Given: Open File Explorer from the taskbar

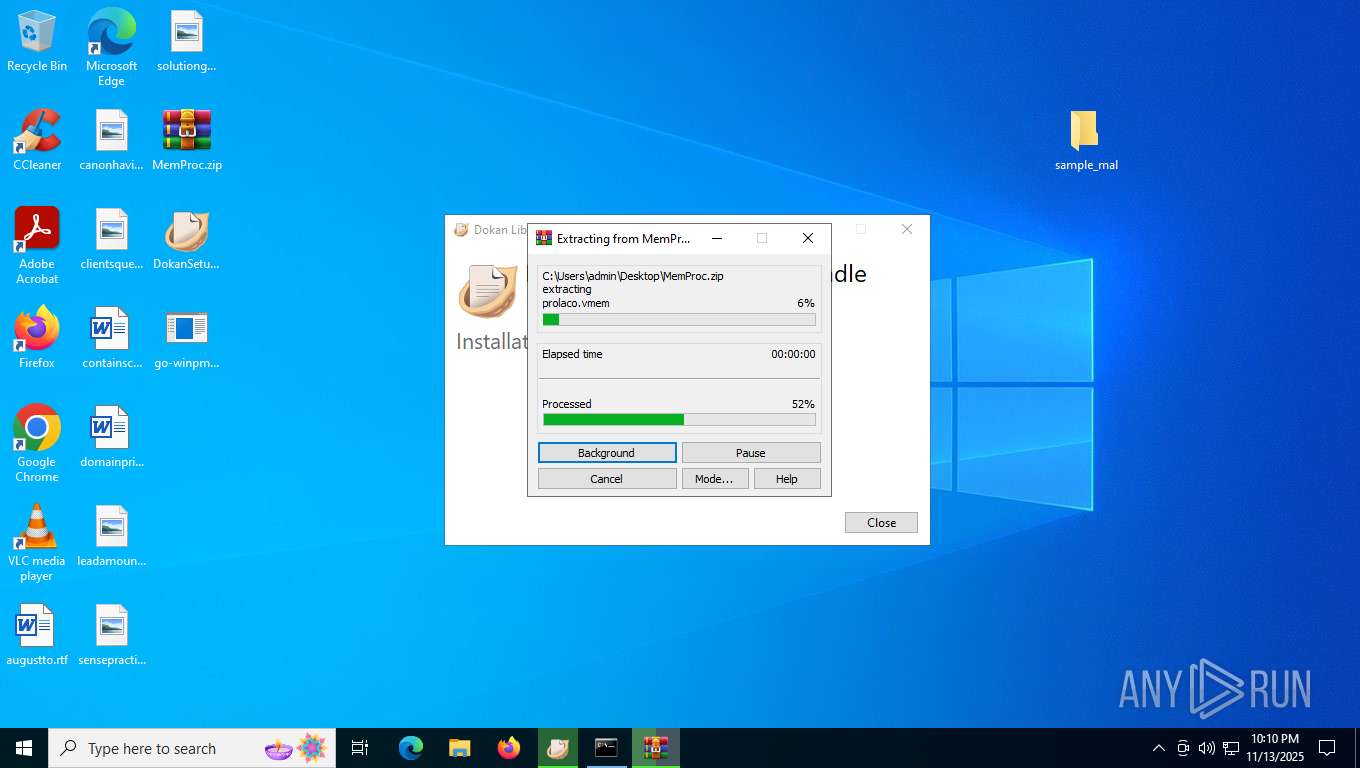Looking at the screenshot, I should (x=460, y=748).
